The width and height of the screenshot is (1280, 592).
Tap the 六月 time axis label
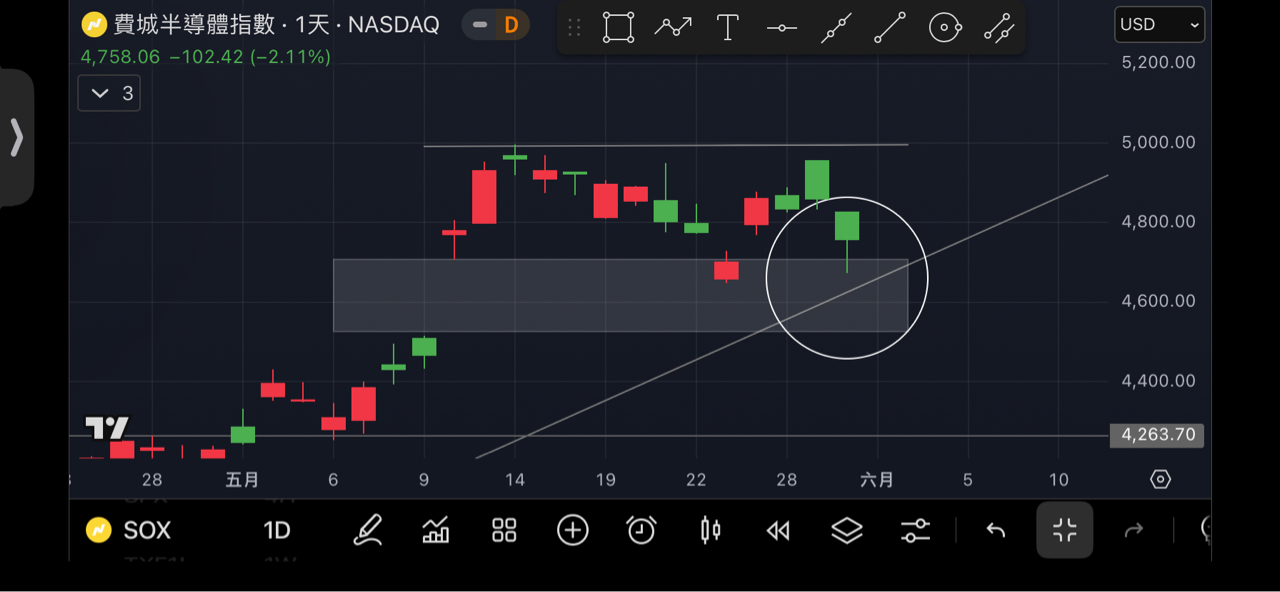pos(877,480)
